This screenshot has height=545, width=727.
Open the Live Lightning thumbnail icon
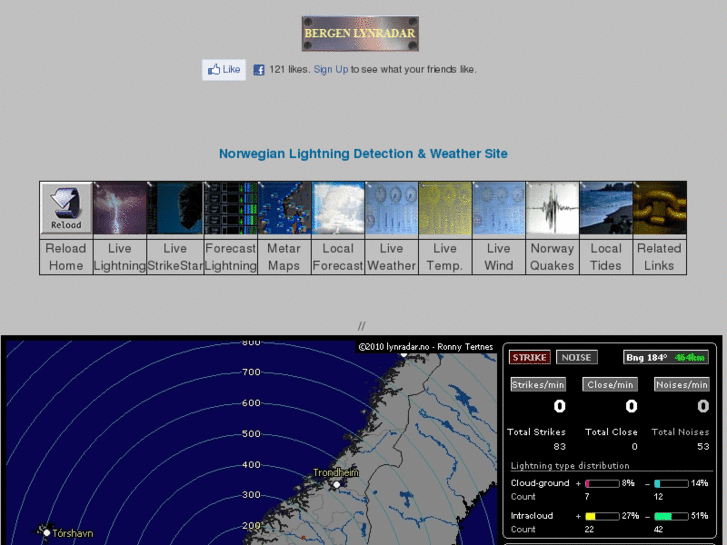[120, 208]
